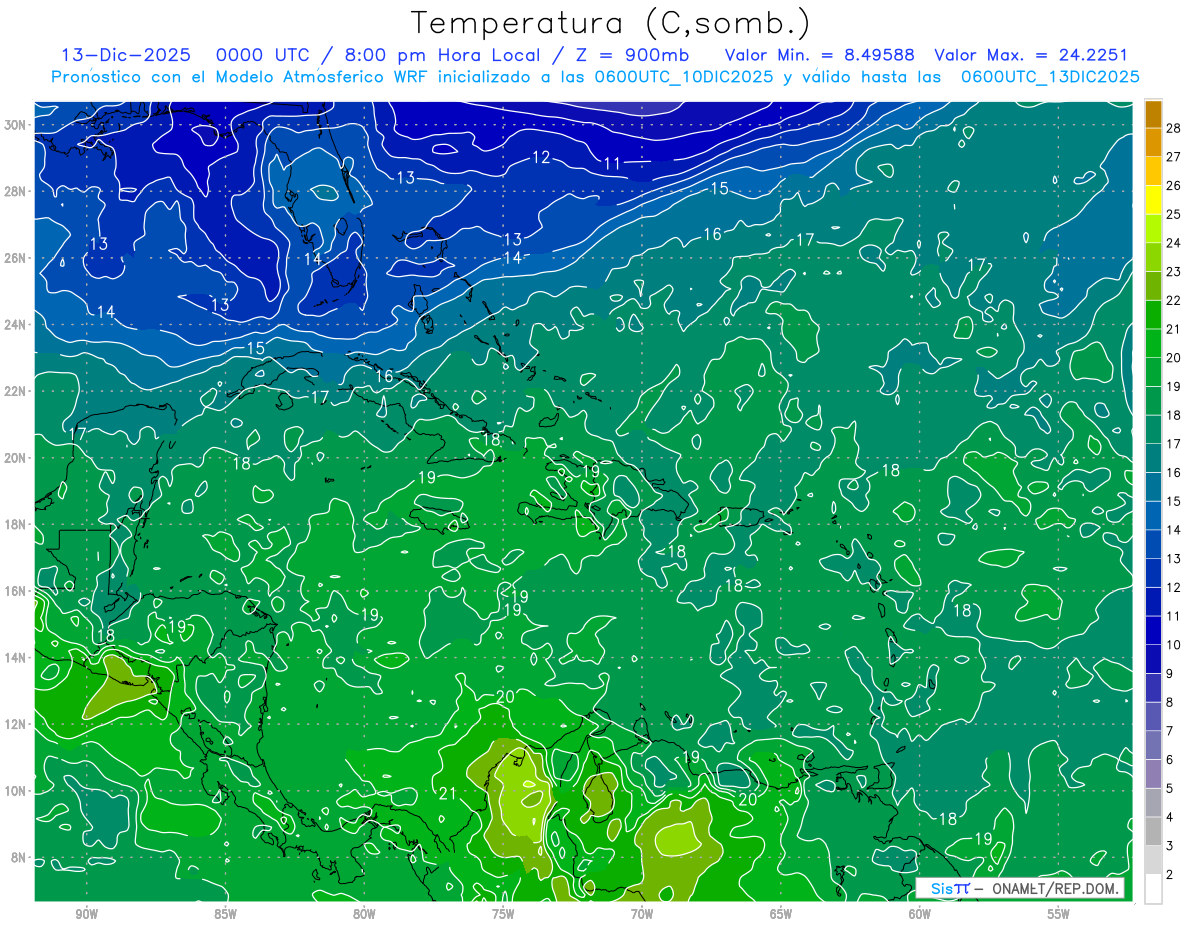Click the '22' color bar scale value
Image resolution: width=1200 pixels, height=927 pixels.
[1175, 300]
